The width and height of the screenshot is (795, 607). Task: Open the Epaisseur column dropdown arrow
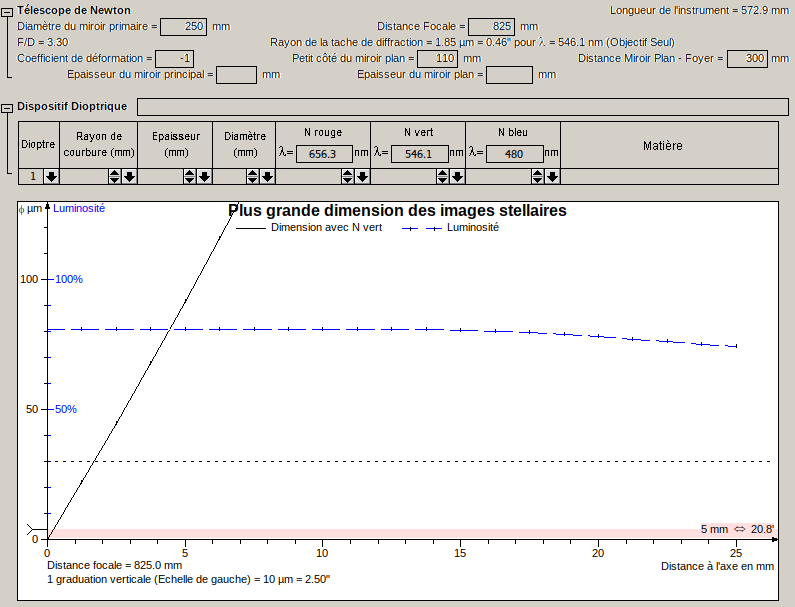click(204, 176)
